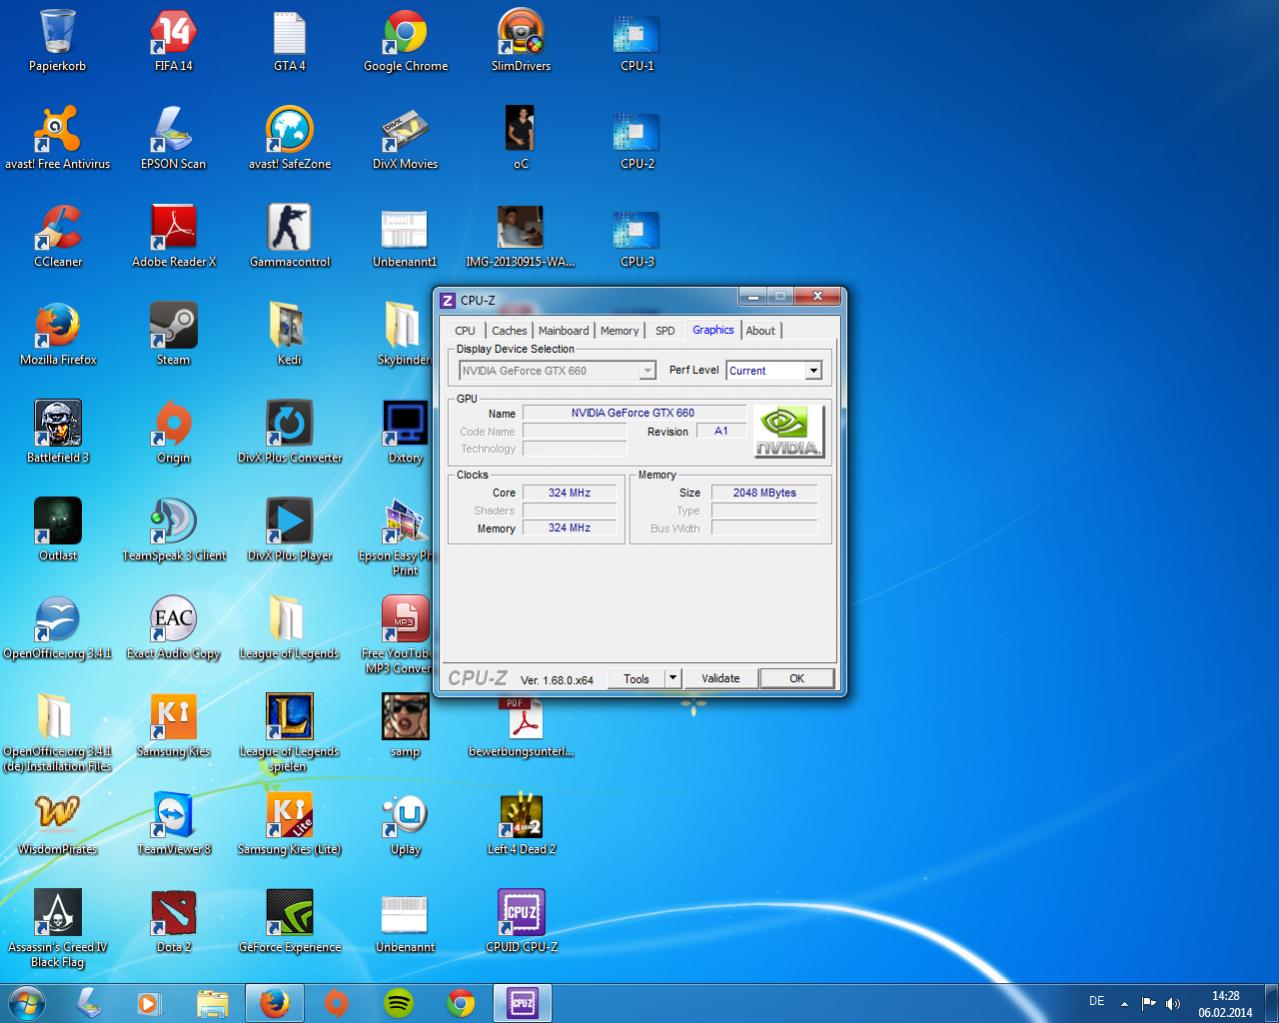Viewport: 1279px width, 1023px height.
Task: Select the CPU-3 image file
Action: tap(637, 237)
